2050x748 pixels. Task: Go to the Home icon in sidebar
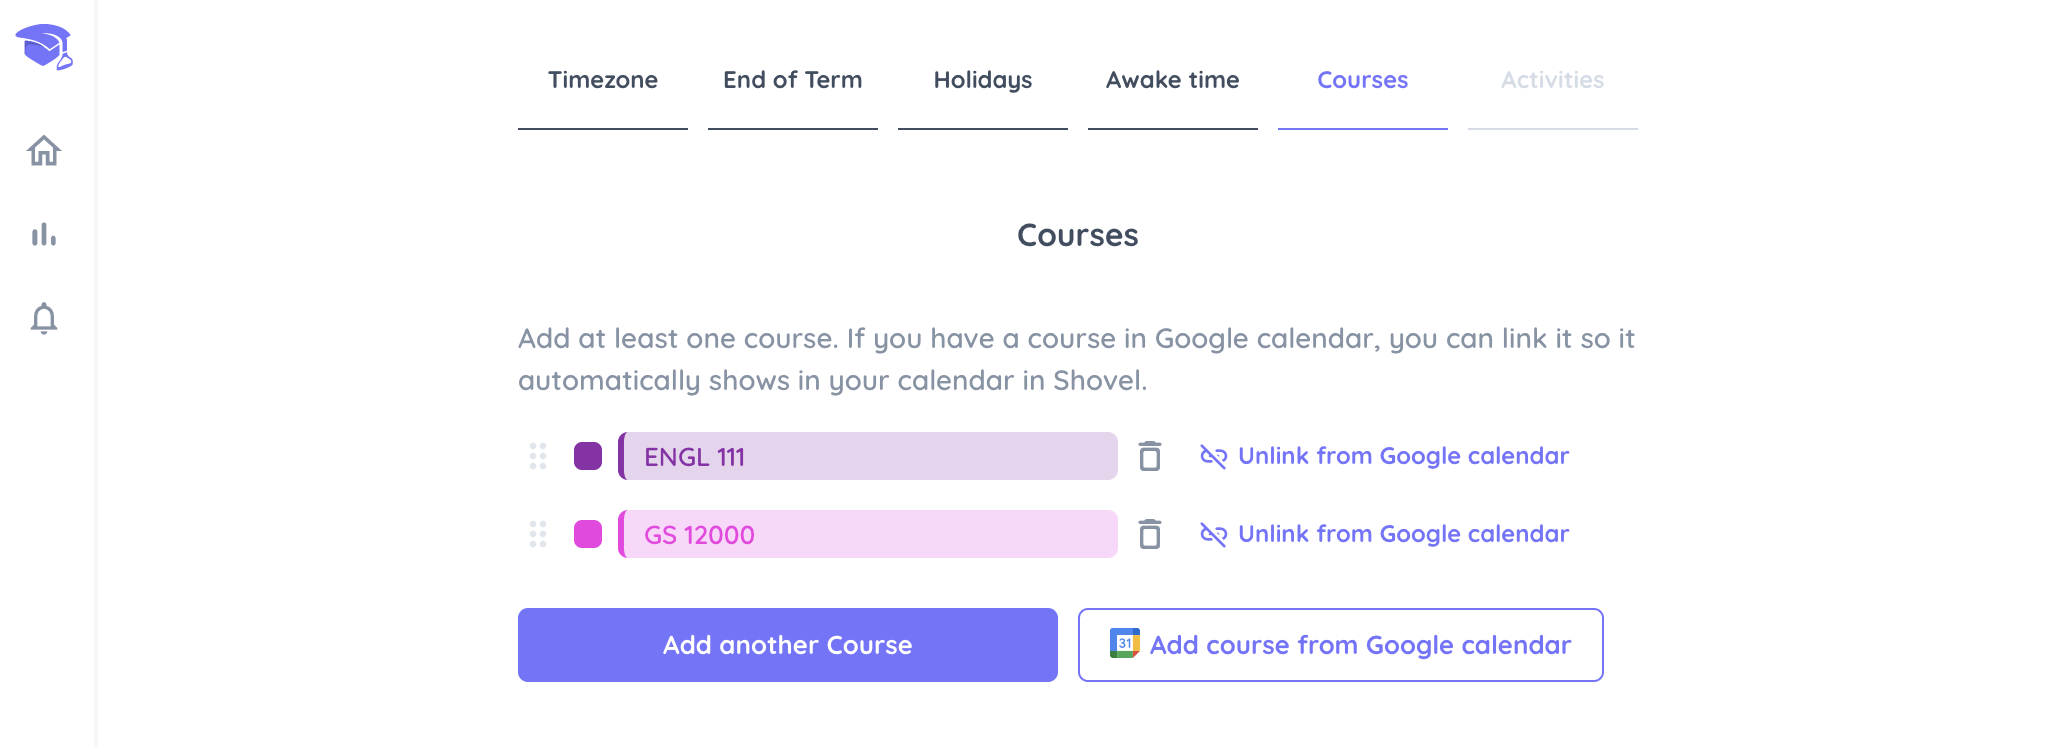coord(44,151)
